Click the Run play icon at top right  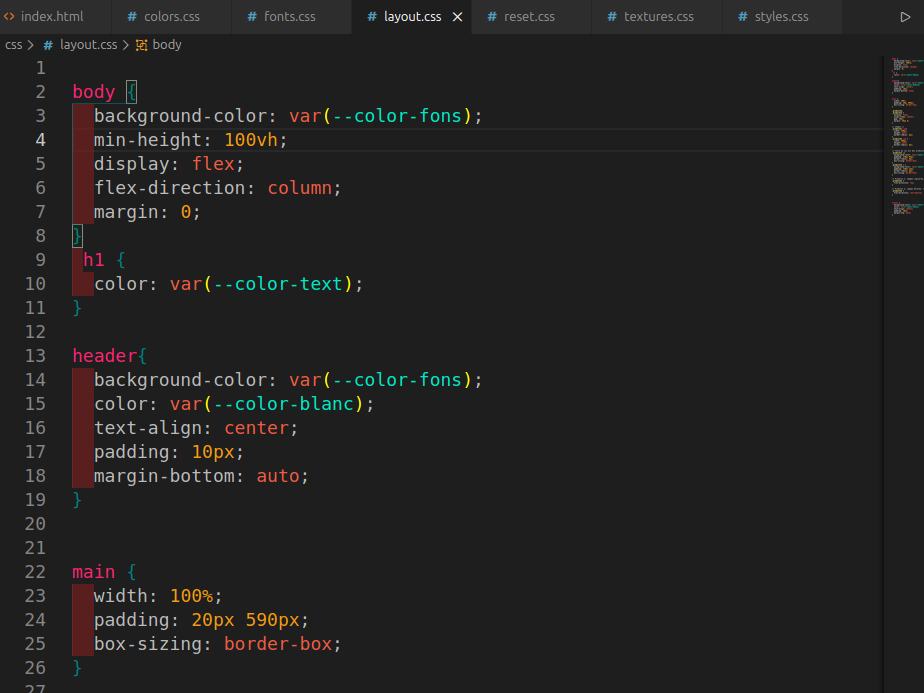pos(905,17)
